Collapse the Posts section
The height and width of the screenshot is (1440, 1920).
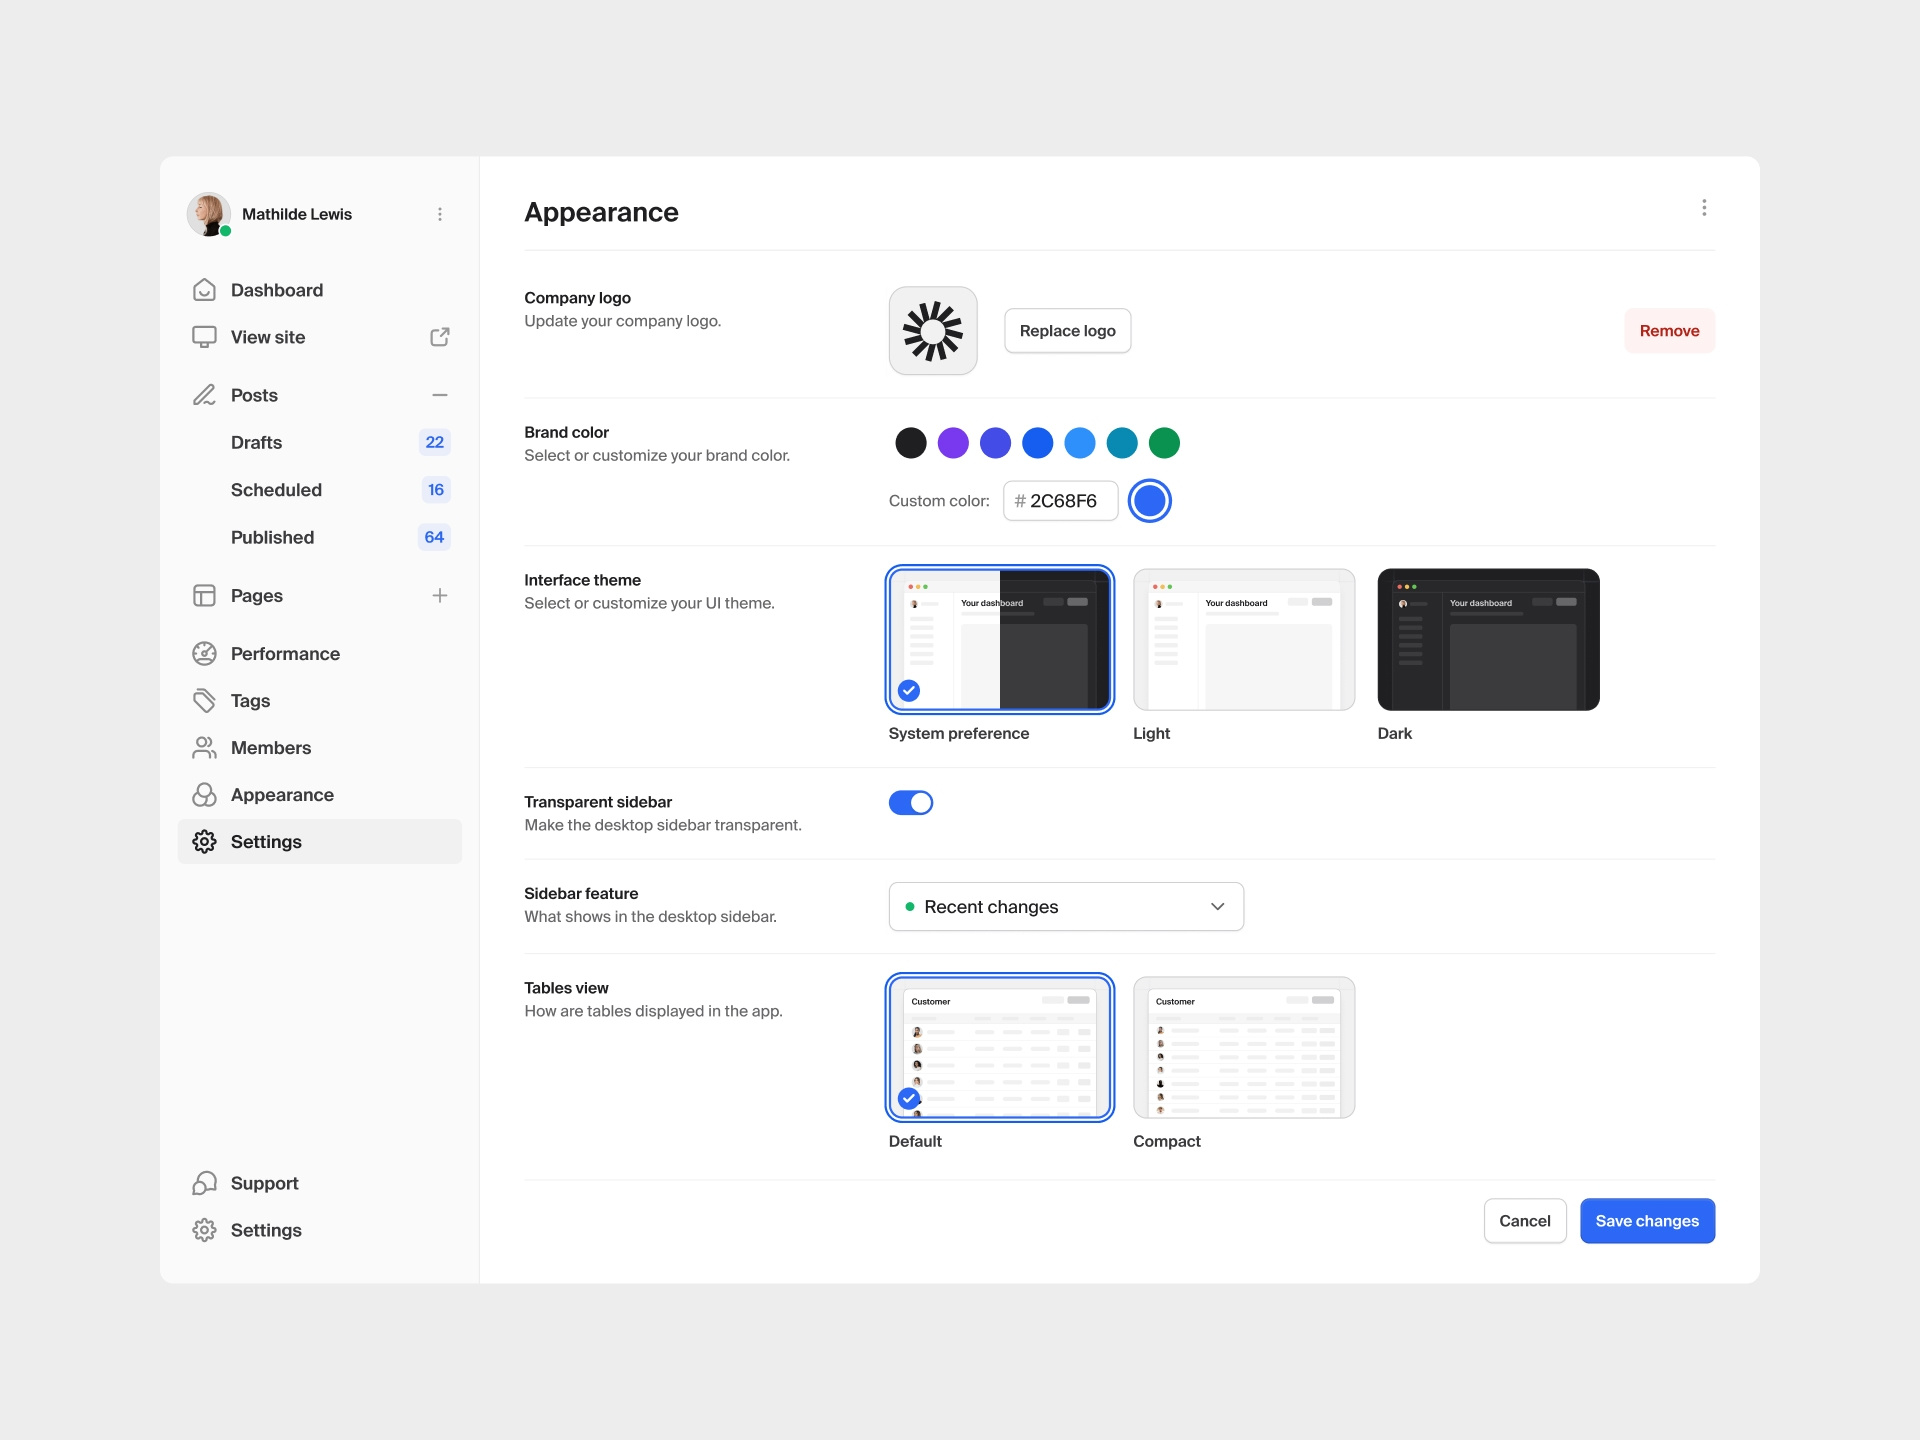(439, 395)
